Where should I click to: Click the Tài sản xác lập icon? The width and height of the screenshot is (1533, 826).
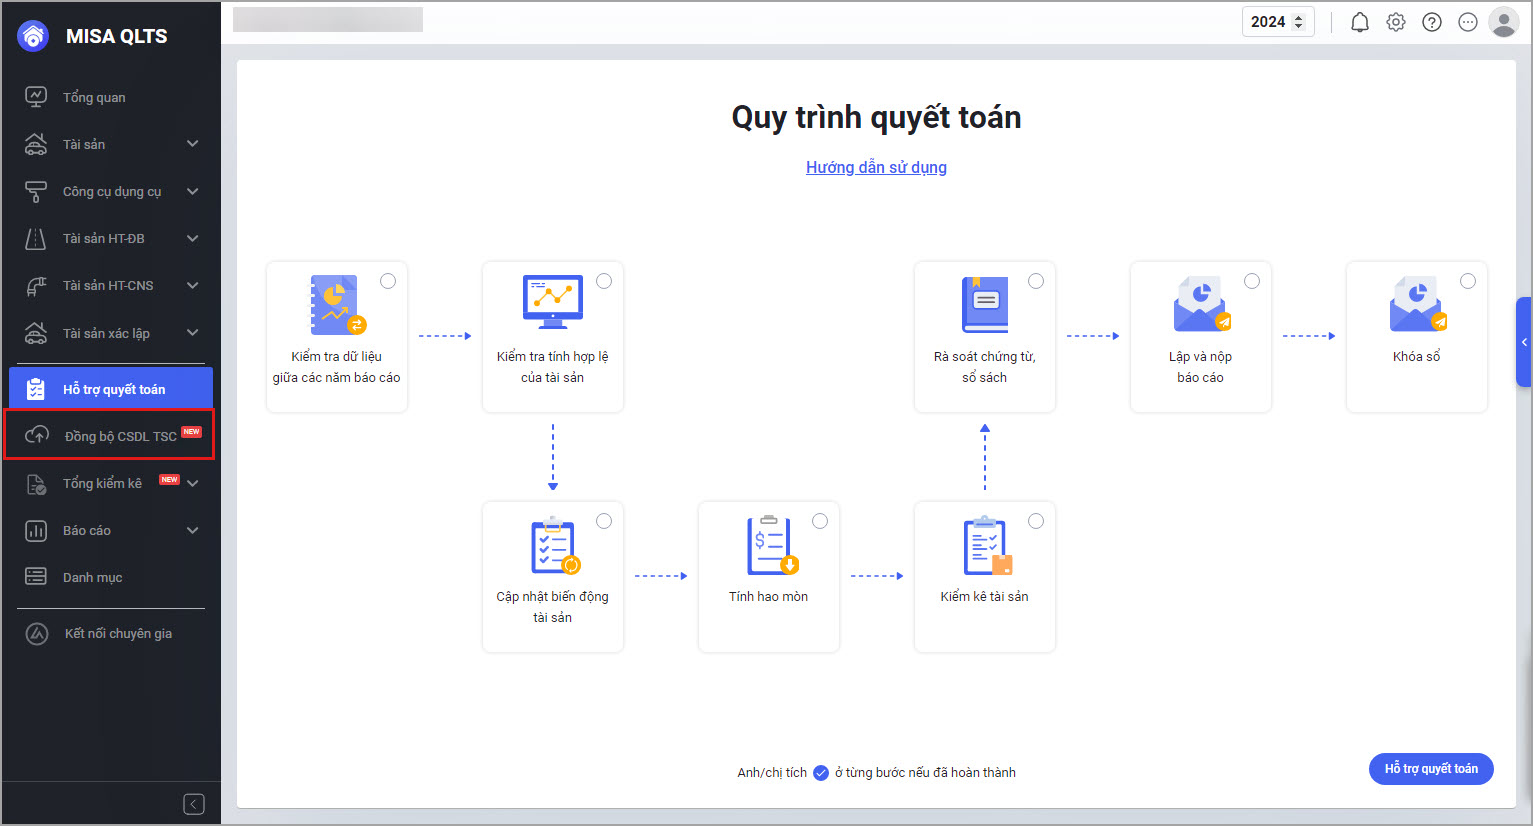(x=36, y=333)
